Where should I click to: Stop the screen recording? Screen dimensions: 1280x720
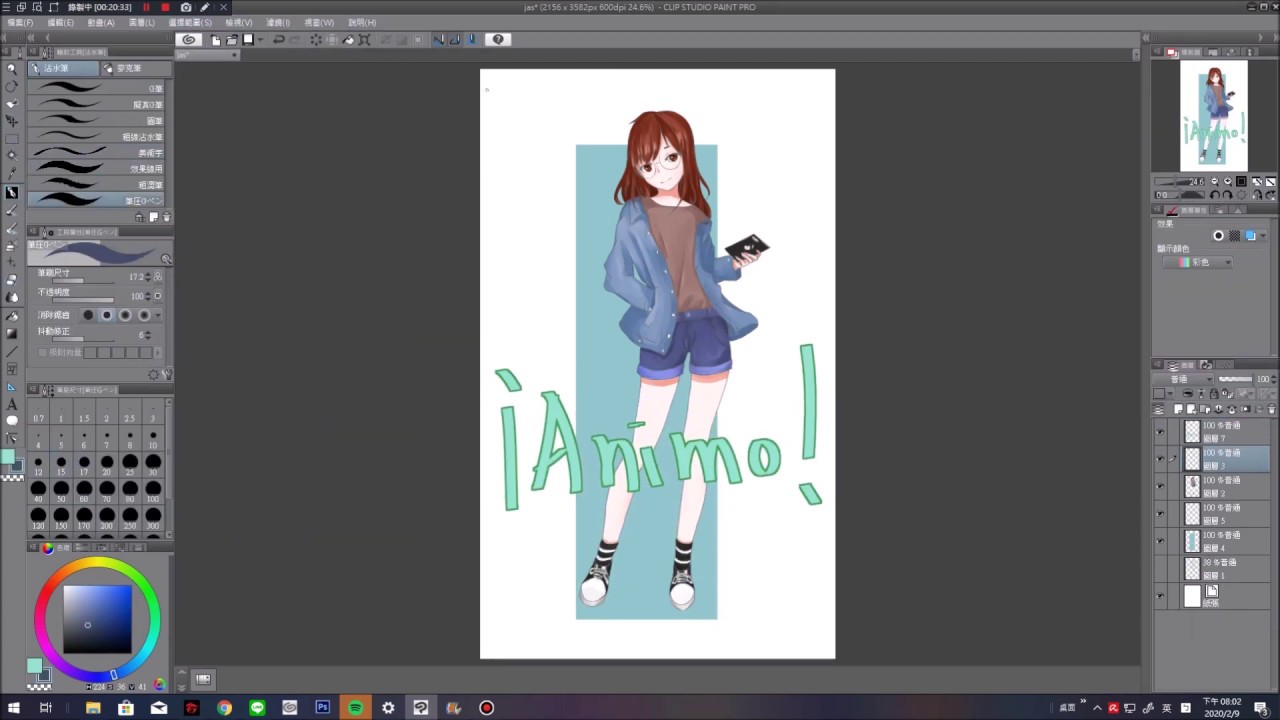tap(165, 7)
